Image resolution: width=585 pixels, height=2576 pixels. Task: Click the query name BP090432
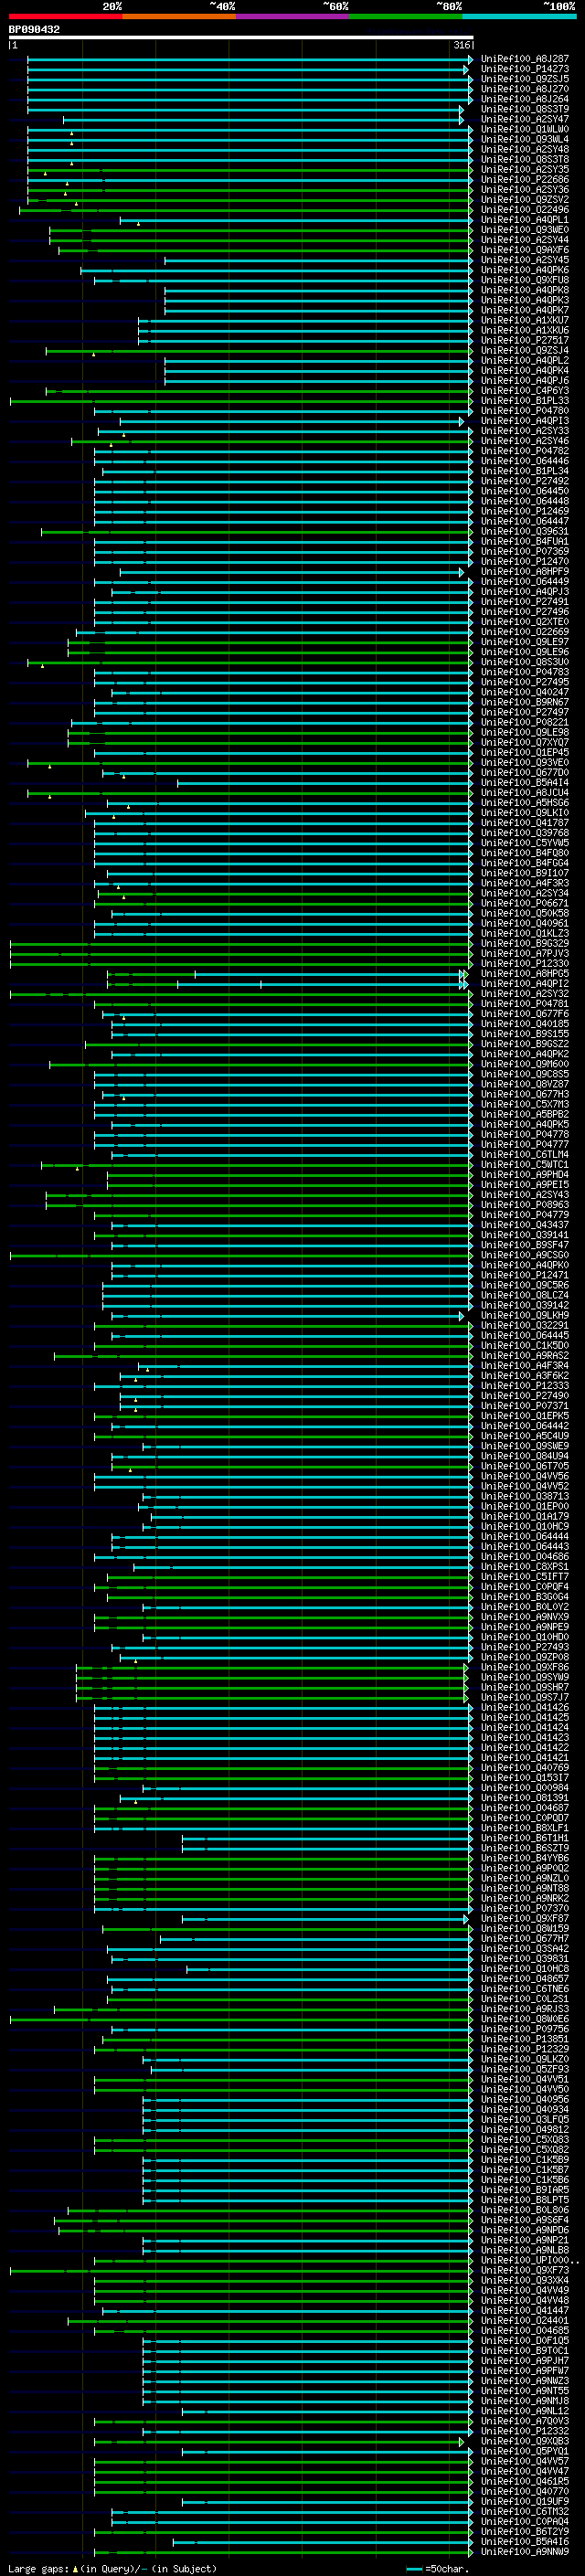pos(34,29)
